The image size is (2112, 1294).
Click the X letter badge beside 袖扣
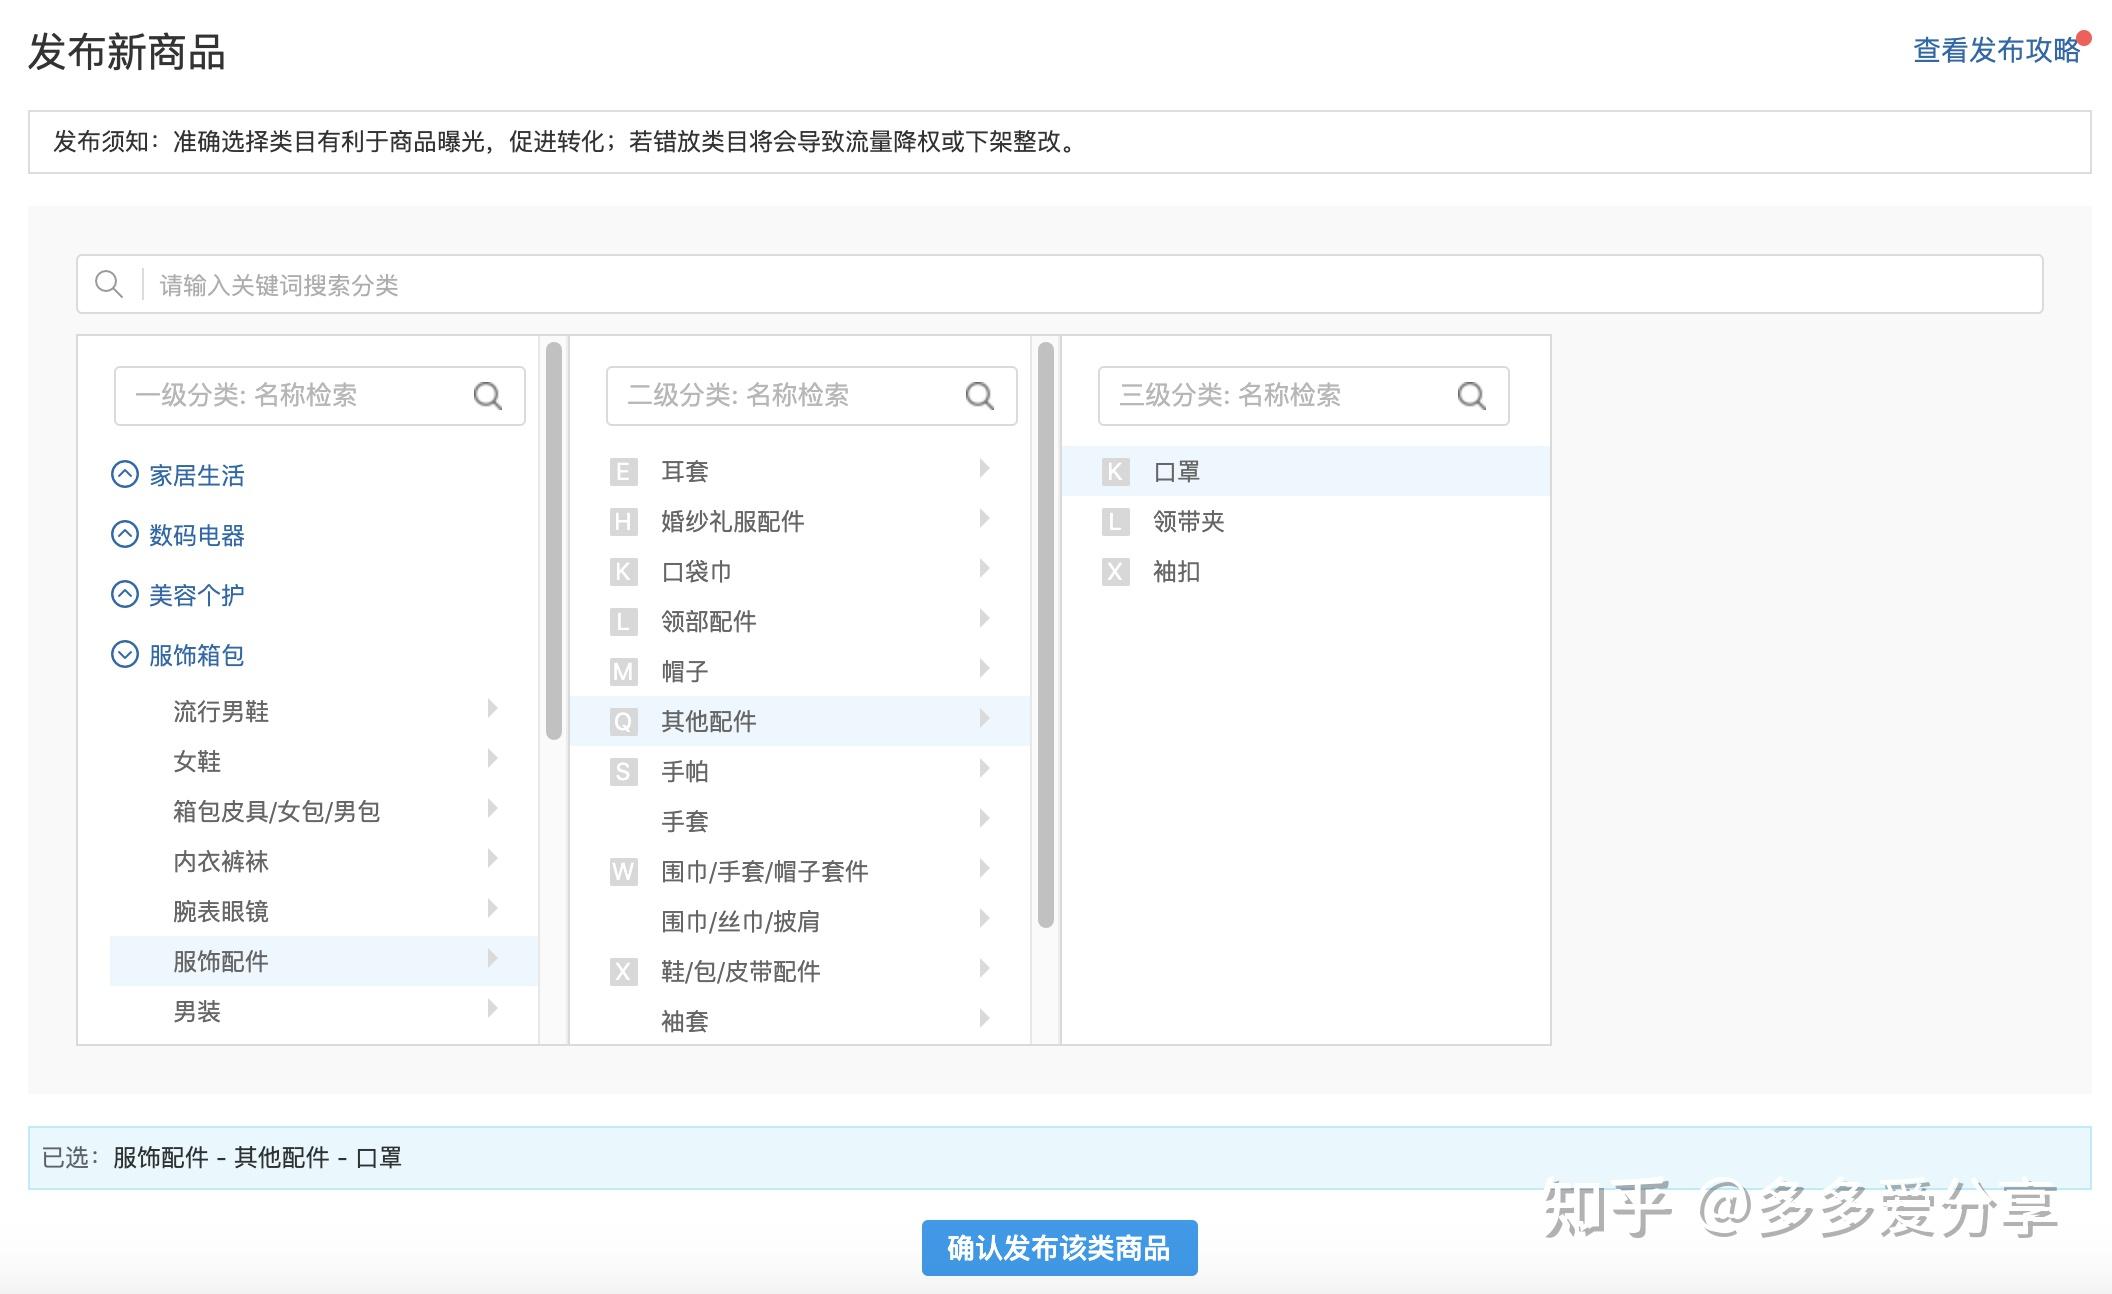[x=1115, y=571]
